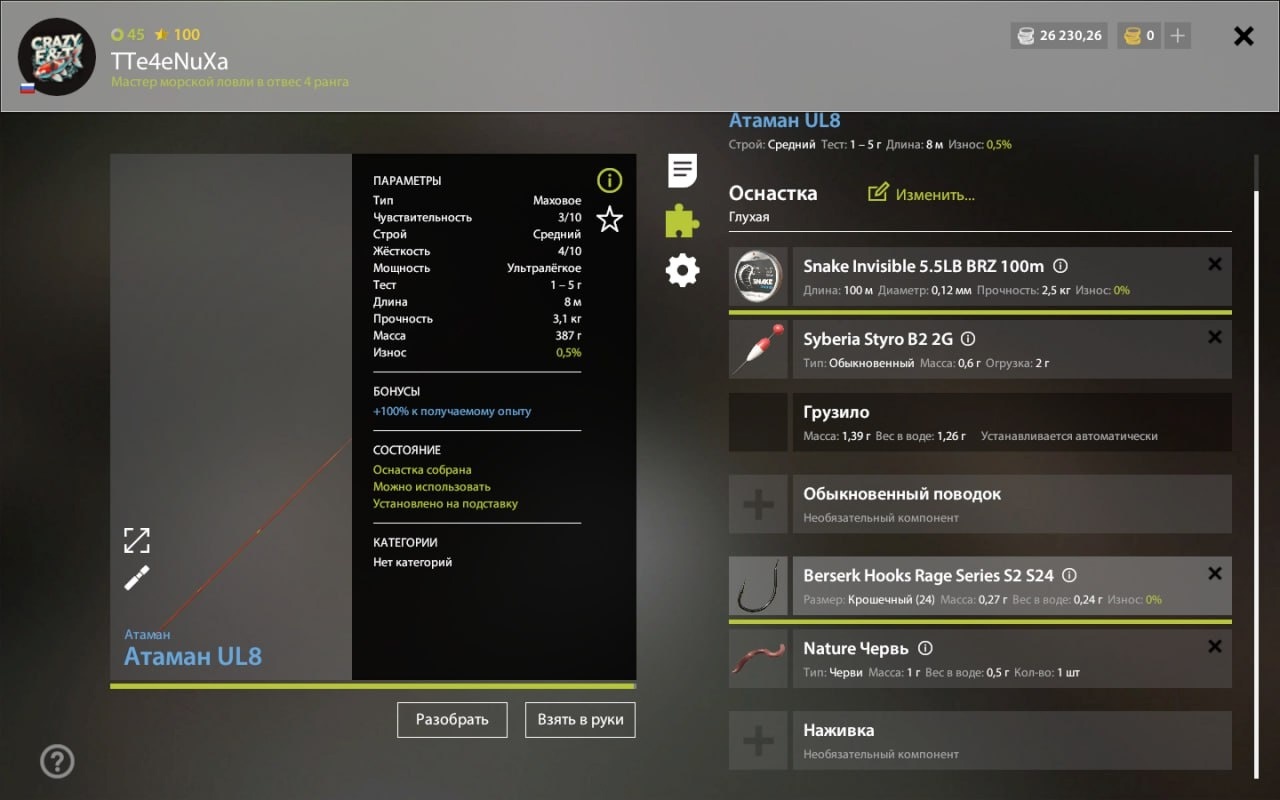Viewport: 1280px width, 800px height.
Task: Click the level 45 indicator
Action: pos(128,34)
